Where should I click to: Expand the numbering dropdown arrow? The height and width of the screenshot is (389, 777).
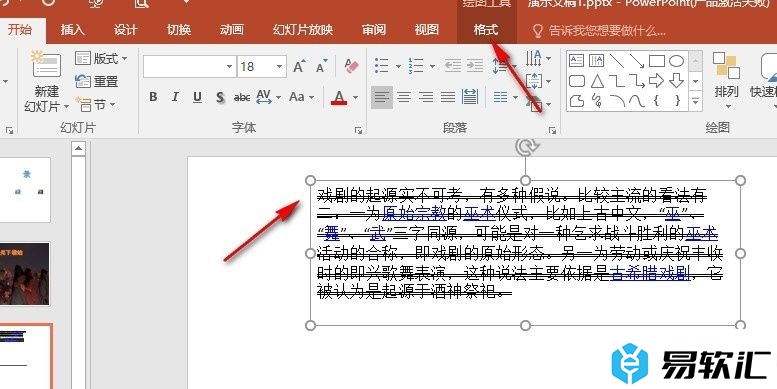click(x=432, y=66)
